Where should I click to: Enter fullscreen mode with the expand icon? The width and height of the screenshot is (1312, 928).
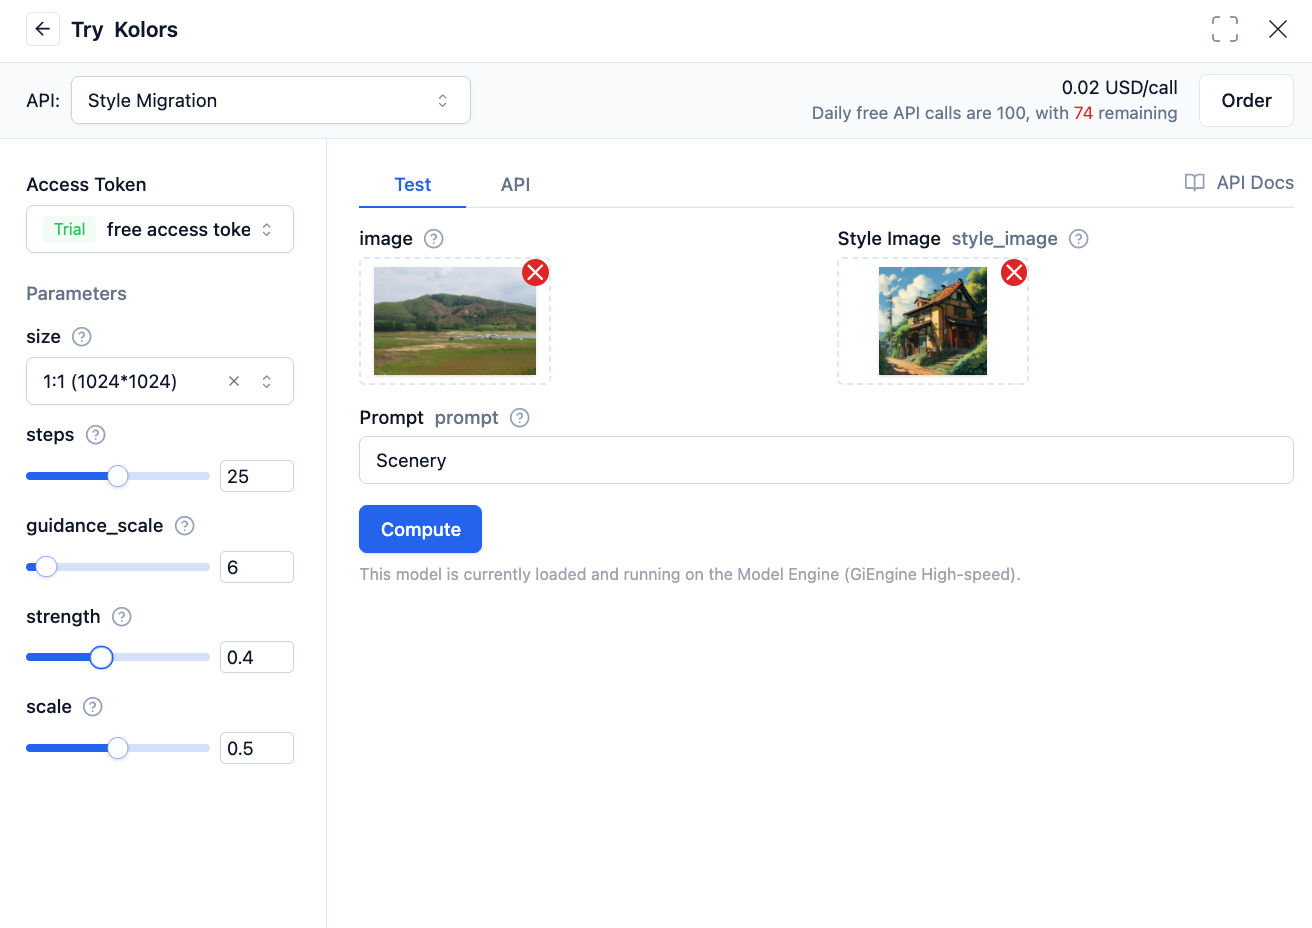pos(1224,29)
